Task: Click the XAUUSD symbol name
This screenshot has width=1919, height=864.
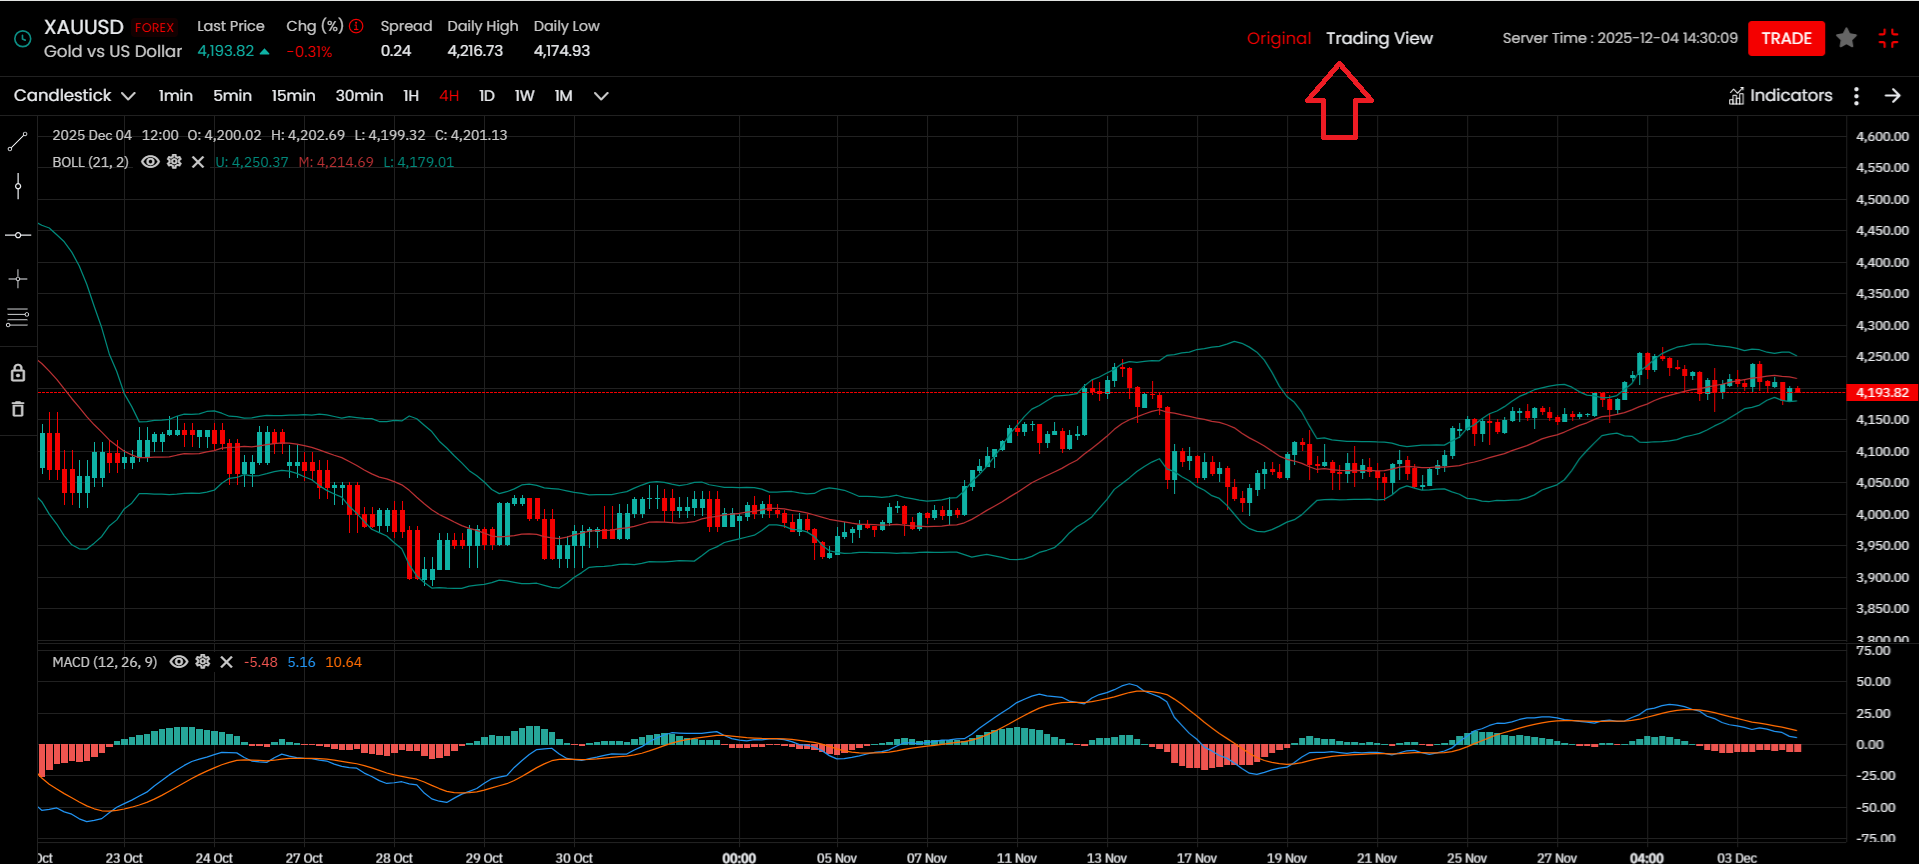Action: pyautogui.click(x=84, y=27)
